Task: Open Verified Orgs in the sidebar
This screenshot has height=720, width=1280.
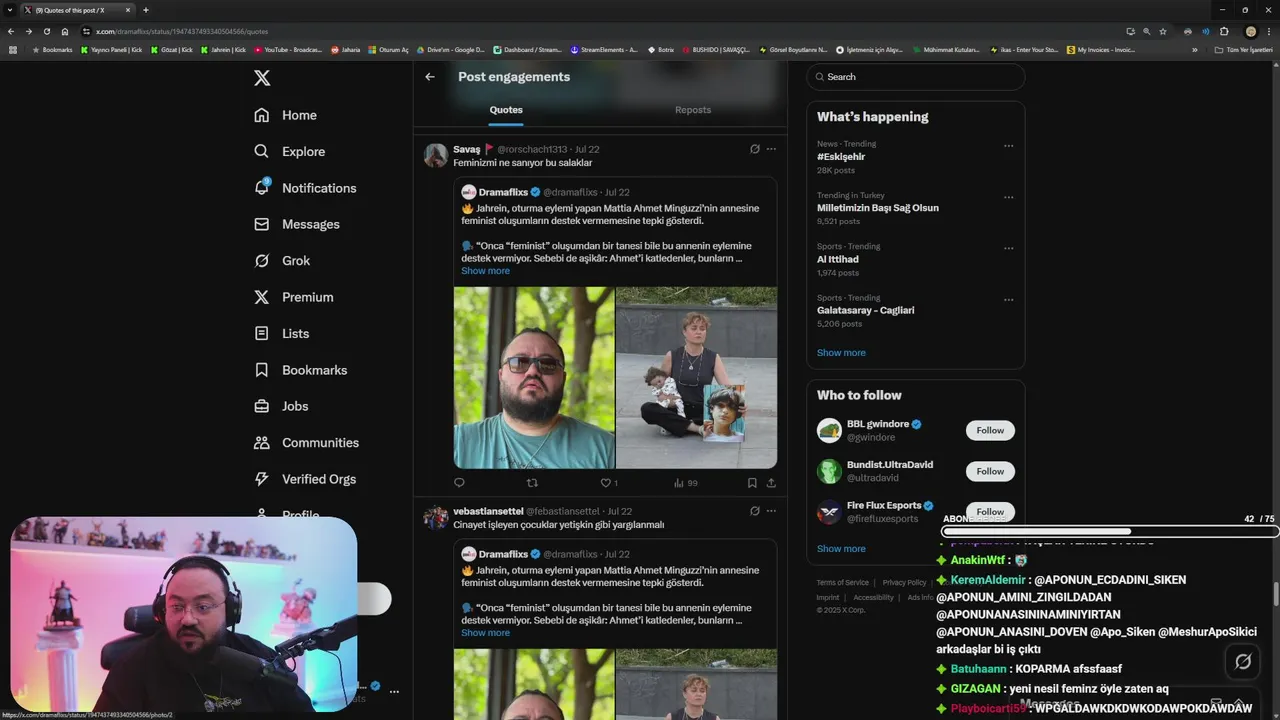Action: pos(305,479)
